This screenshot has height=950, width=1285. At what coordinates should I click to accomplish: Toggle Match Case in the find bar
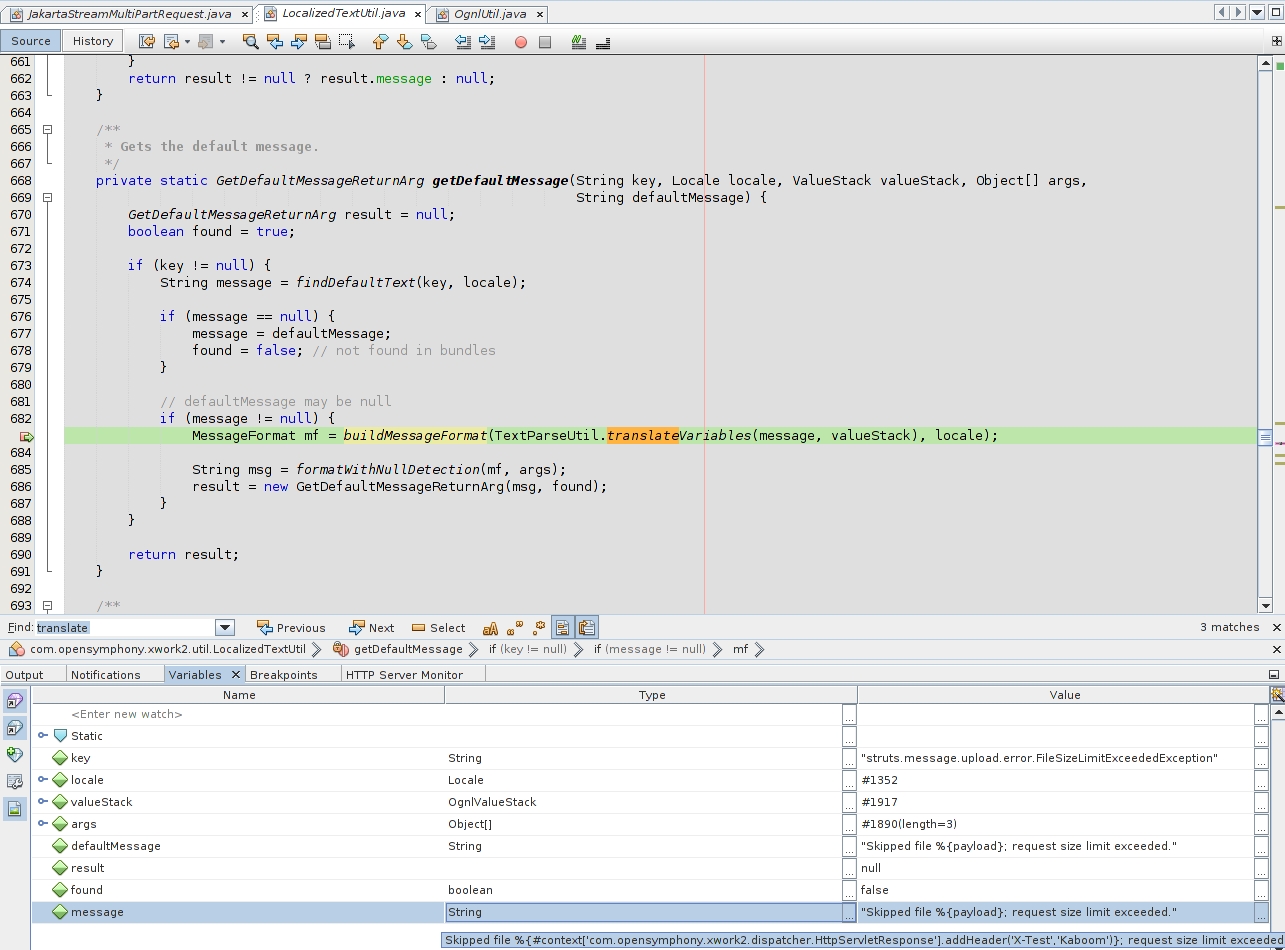490,628
